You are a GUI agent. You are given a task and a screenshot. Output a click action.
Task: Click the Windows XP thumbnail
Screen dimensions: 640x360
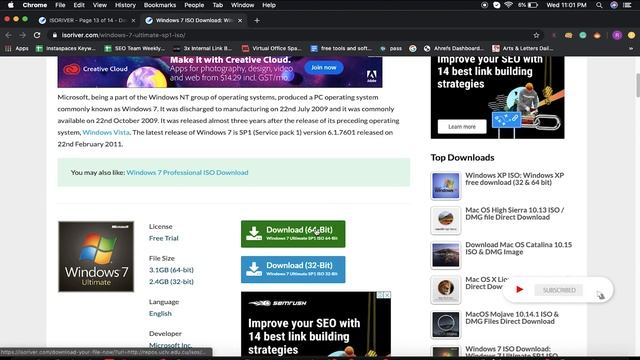(446, 185)
